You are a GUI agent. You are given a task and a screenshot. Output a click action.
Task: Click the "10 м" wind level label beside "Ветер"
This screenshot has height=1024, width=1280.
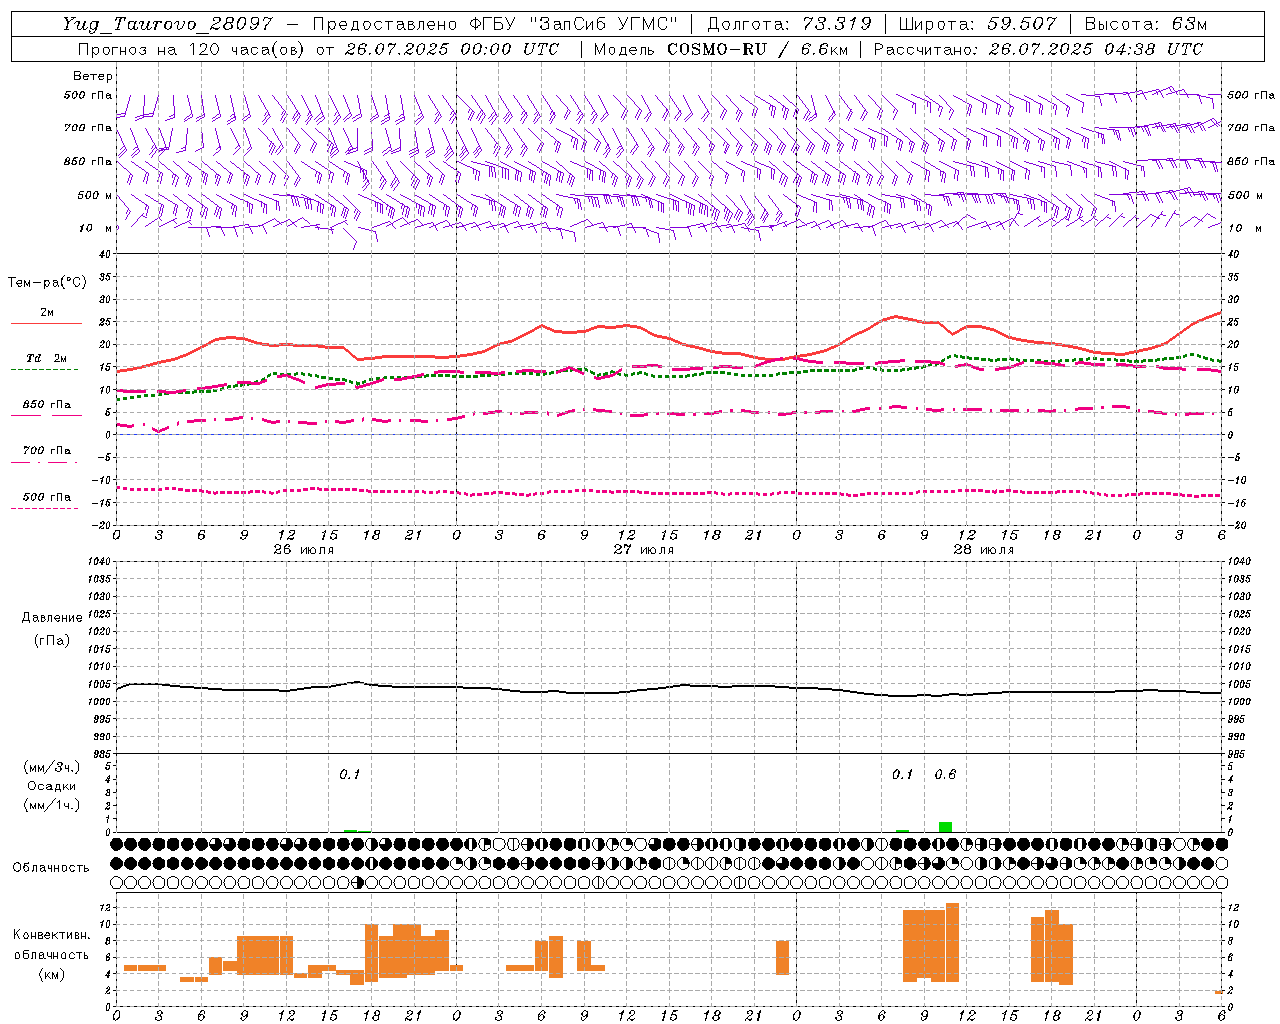96,228
